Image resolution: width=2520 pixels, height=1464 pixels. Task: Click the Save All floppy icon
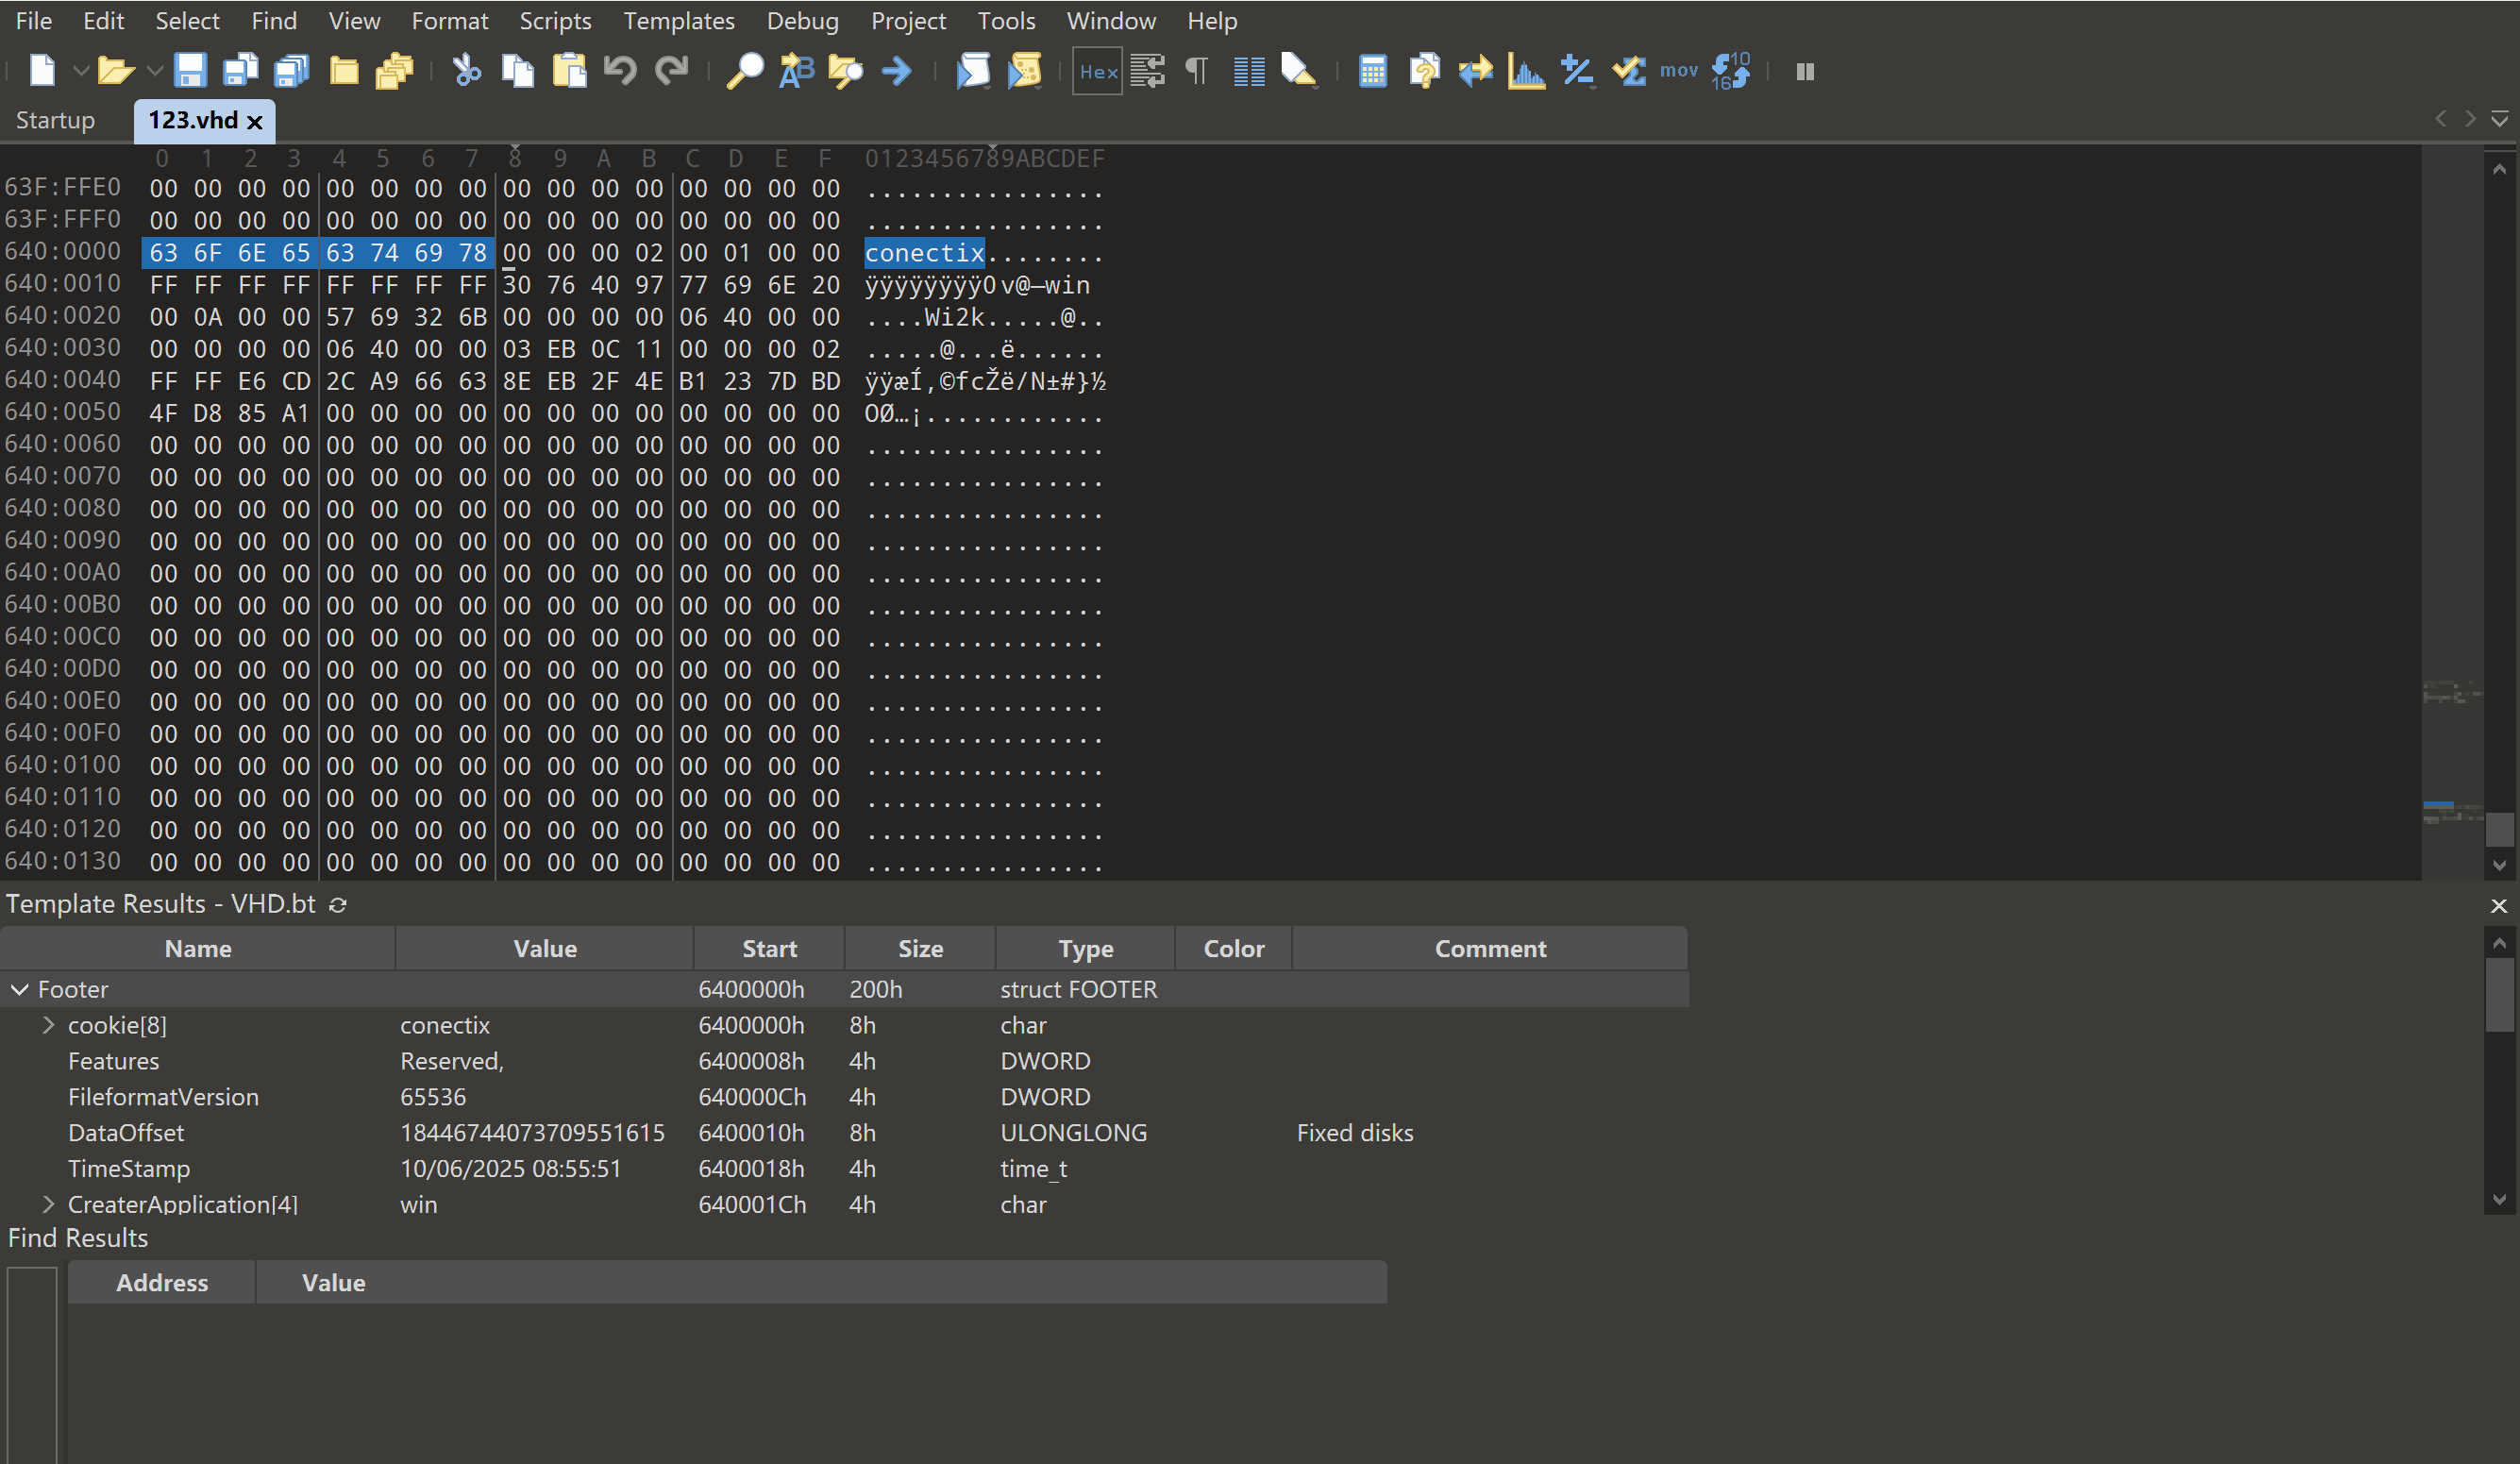[x=291, y=71]
